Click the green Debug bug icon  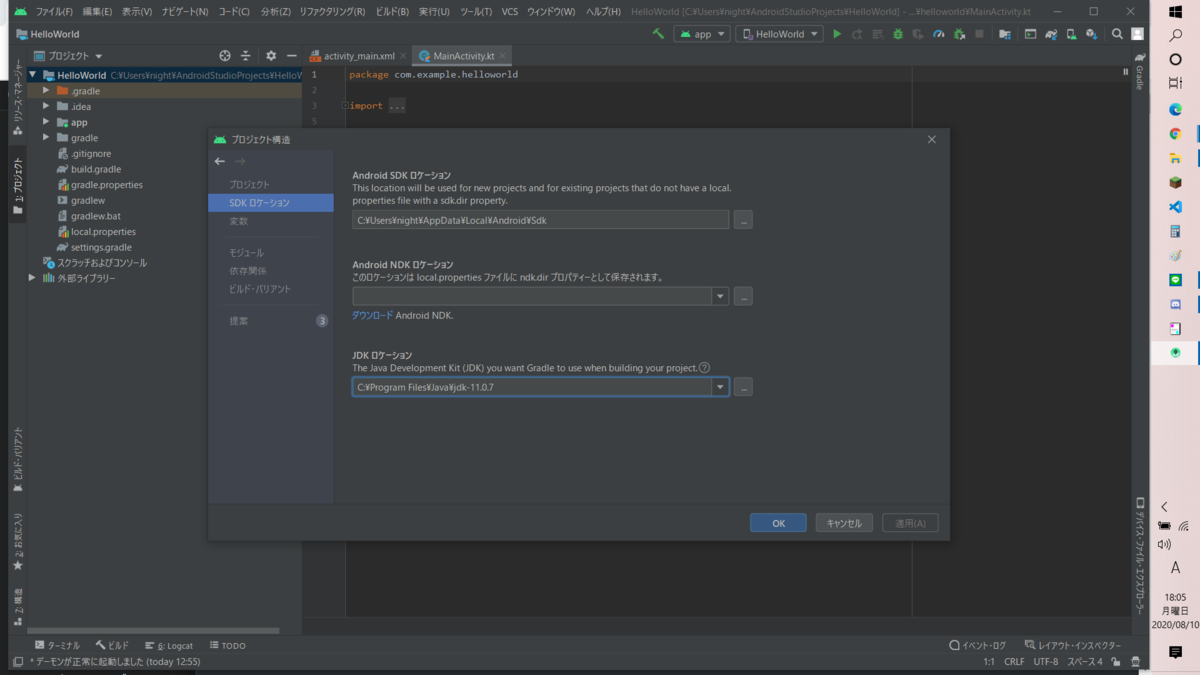pos(897,34)
